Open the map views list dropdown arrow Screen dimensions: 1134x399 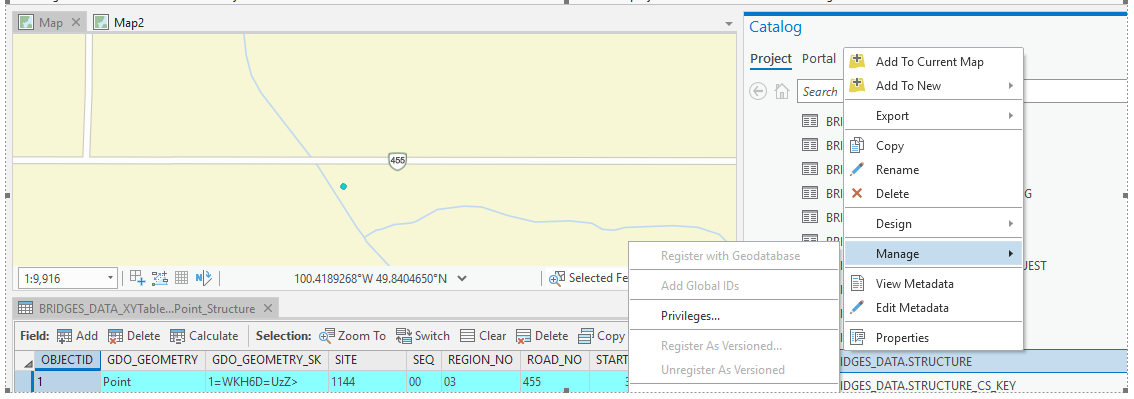[729, 25]
